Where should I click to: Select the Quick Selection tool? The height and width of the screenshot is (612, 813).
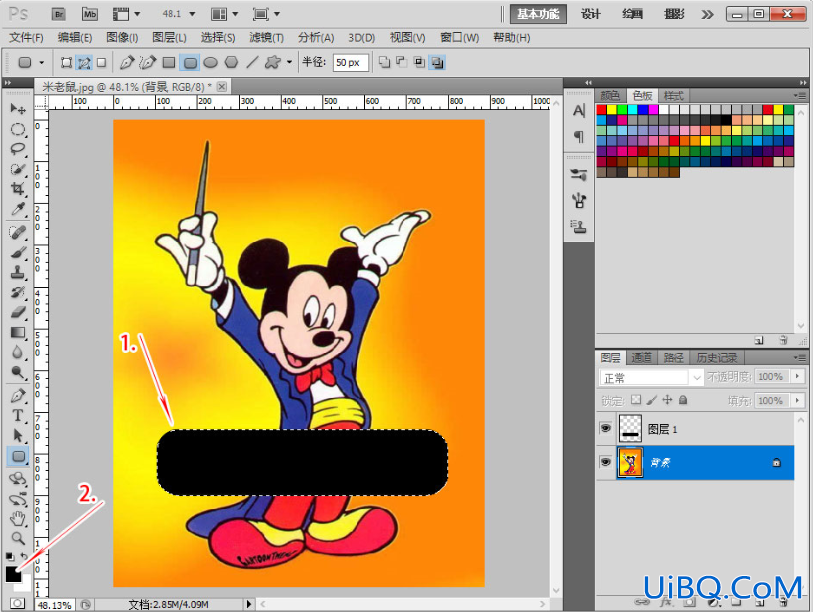pyautogui.click(x=18, y=169)
